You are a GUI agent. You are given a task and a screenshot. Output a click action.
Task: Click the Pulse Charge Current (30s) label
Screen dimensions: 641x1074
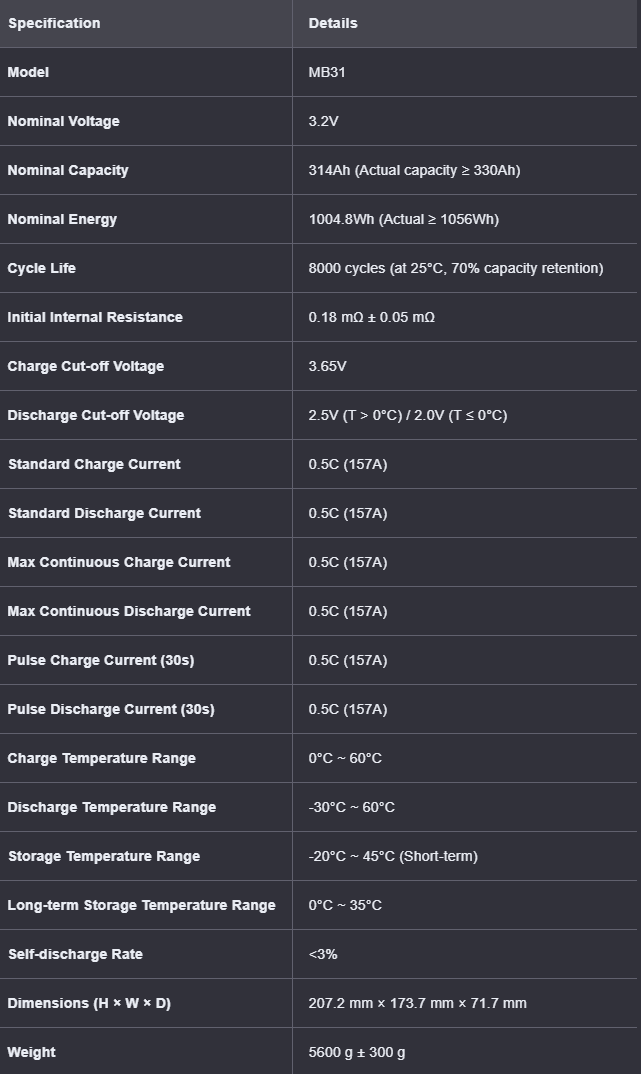pos(101,660)
